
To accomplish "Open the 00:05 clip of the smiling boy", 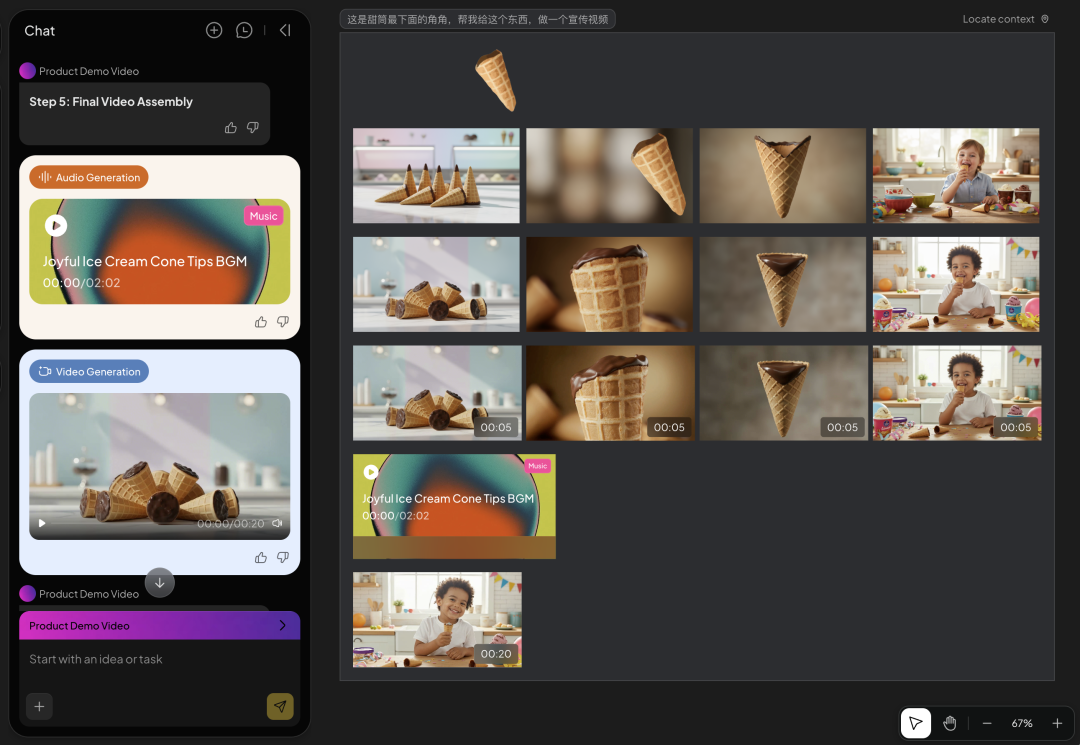I will click(x=957, y=393).
